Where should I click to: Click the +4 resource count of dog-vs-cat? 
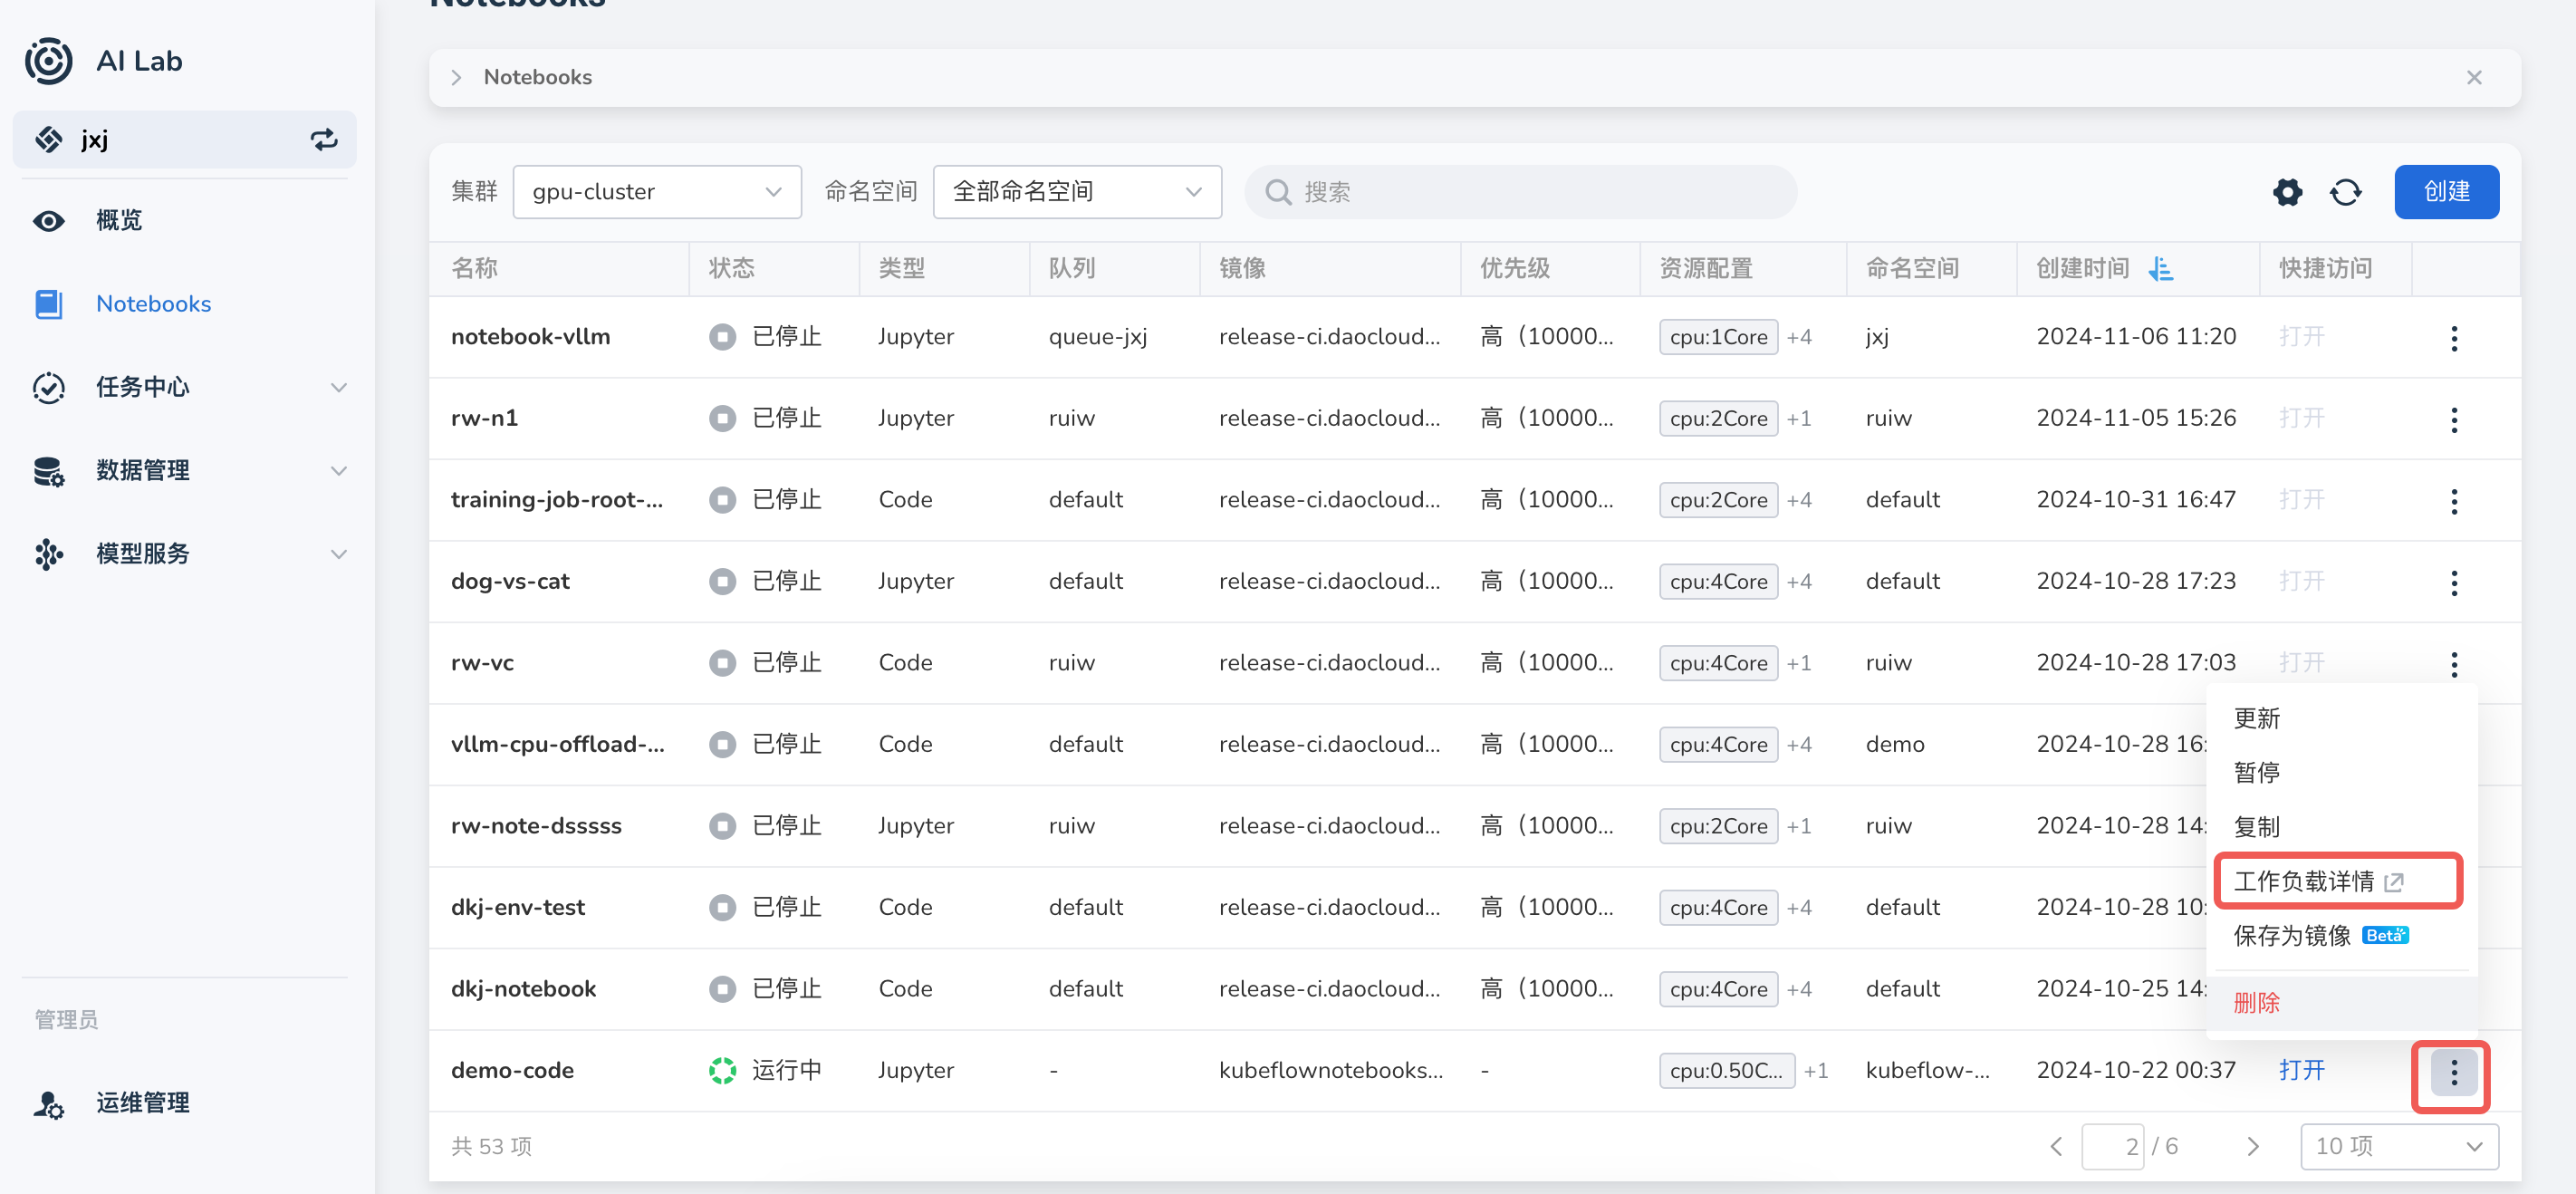click(x=1799, y=582)
